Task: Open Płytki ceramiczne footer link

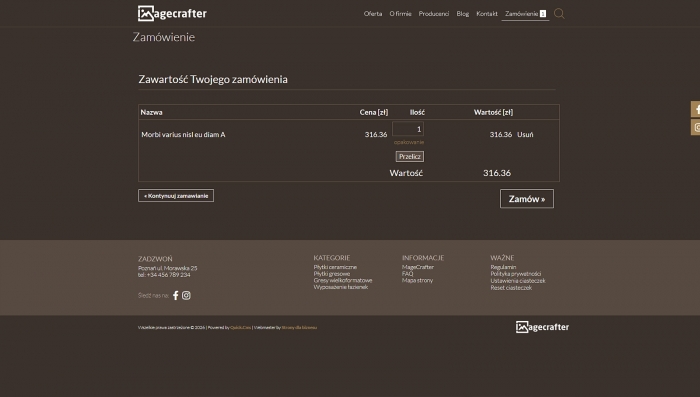Action: click(x=335, y=267)
